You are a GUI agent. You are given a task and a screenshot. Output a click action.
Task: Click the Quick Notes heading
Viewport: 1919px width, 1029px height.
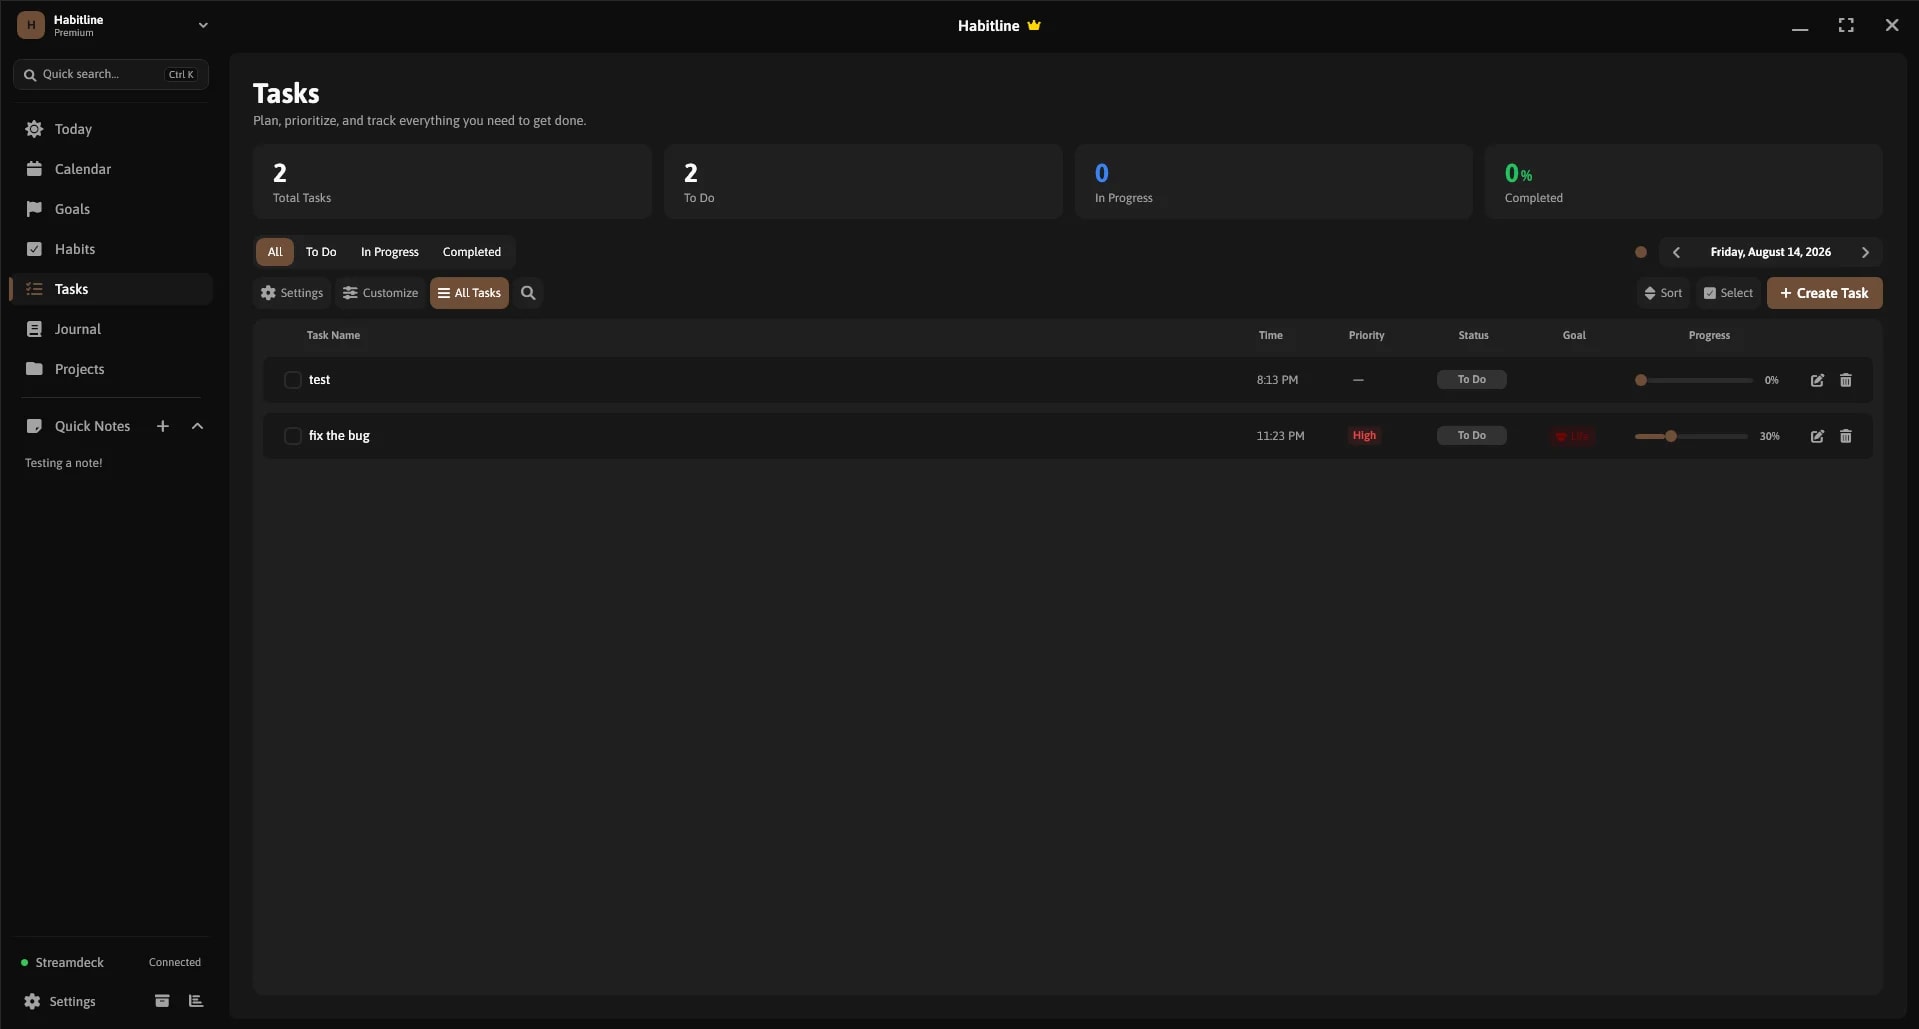coord(92,426)
